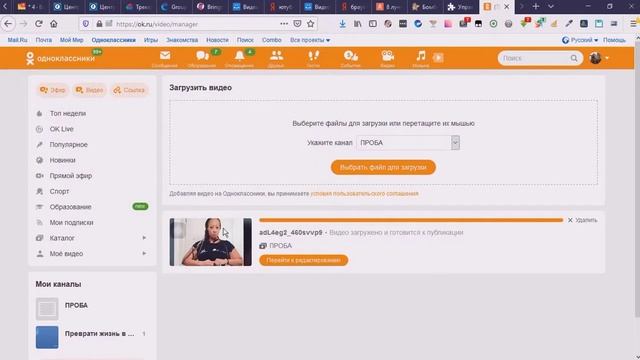The width and height of the screenshot is (640, 360).
Task: Toggle the sidebar view icon
Action: pyautogui.click(x=373, y=24)
